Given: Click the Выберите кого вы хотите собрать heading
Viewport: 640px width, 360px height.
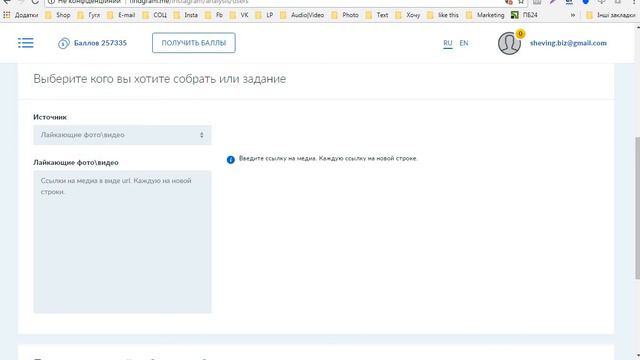Looking at the screenshot, I should [160, 79].
